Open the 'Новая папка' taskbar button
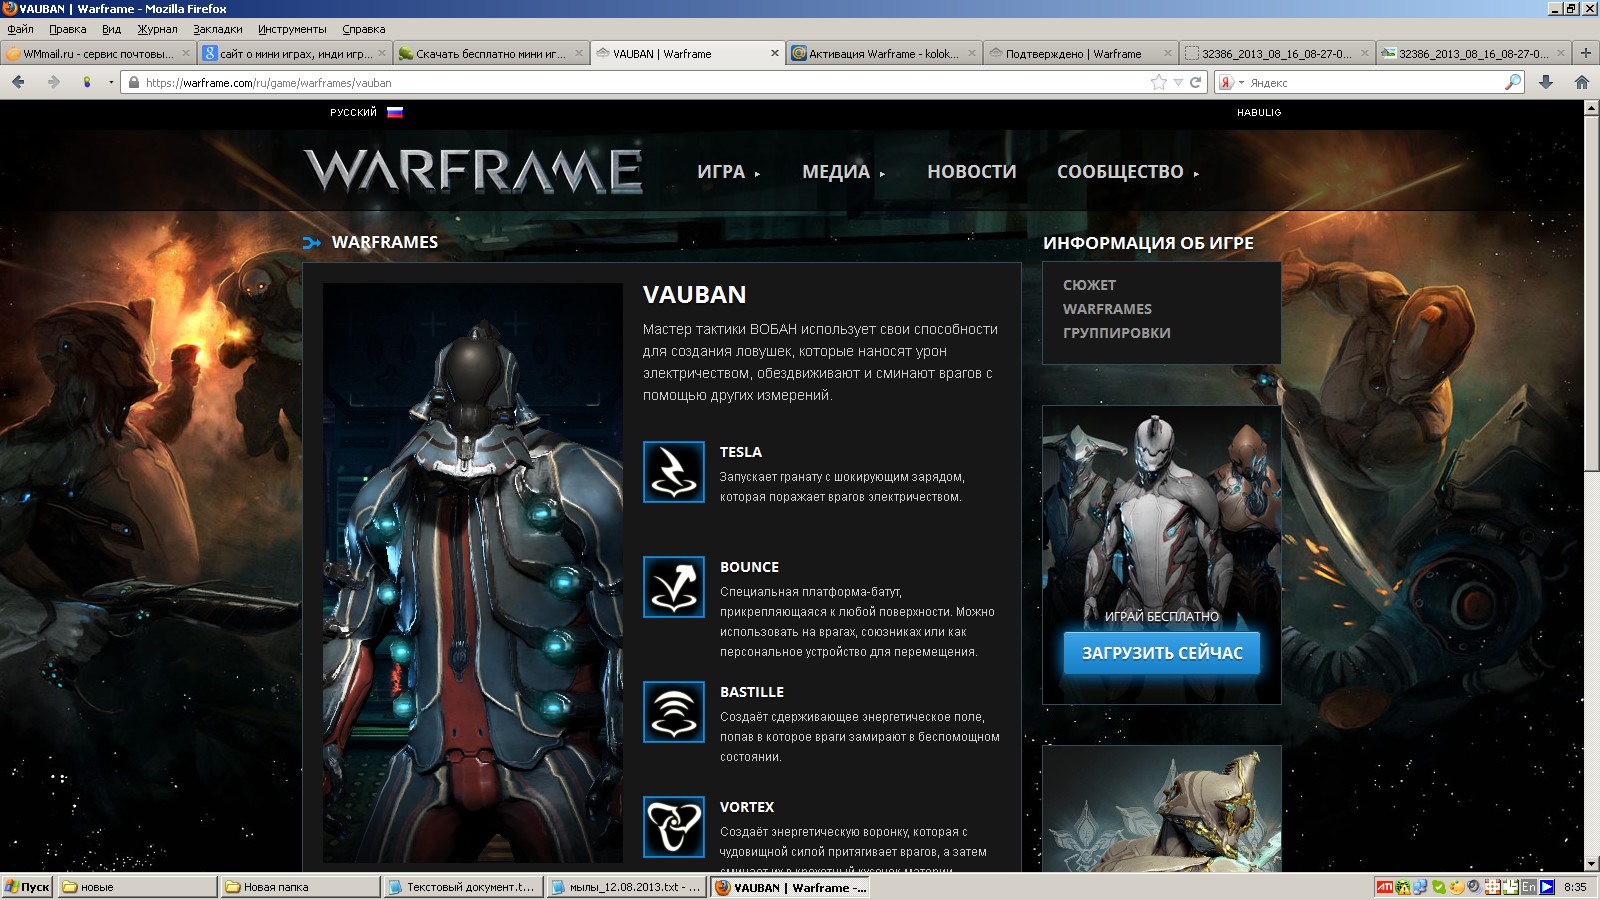Viewport: 1600px width, 900px height. 301,887
